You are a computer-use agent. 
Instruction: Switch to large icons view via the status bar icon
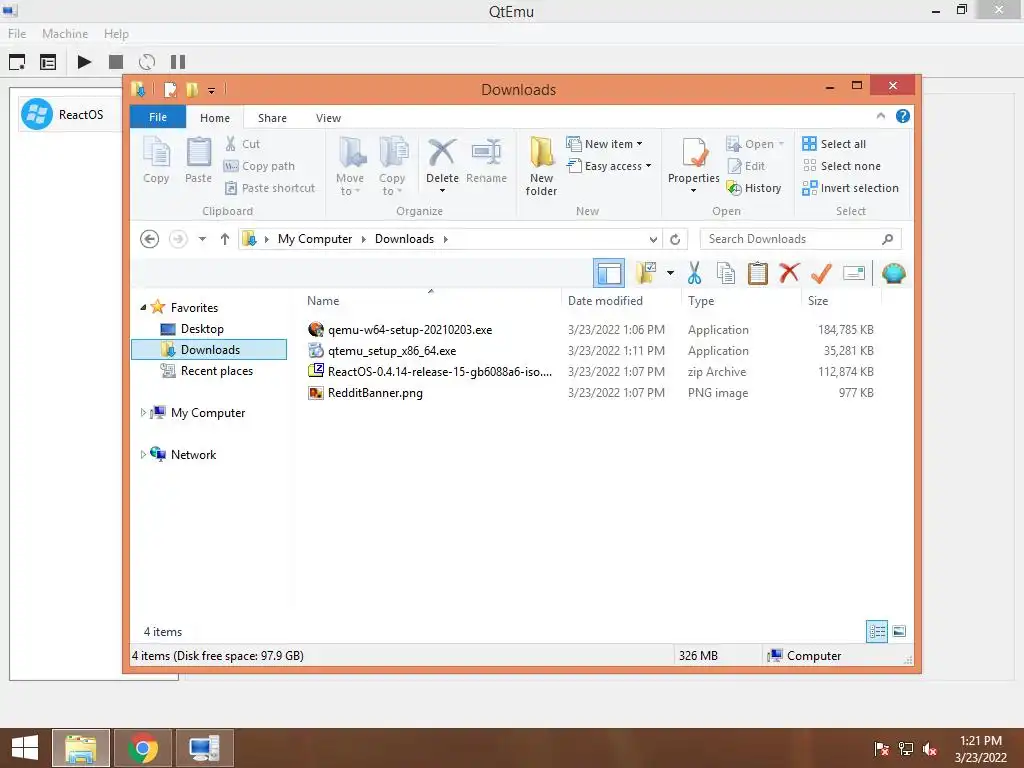899,632
